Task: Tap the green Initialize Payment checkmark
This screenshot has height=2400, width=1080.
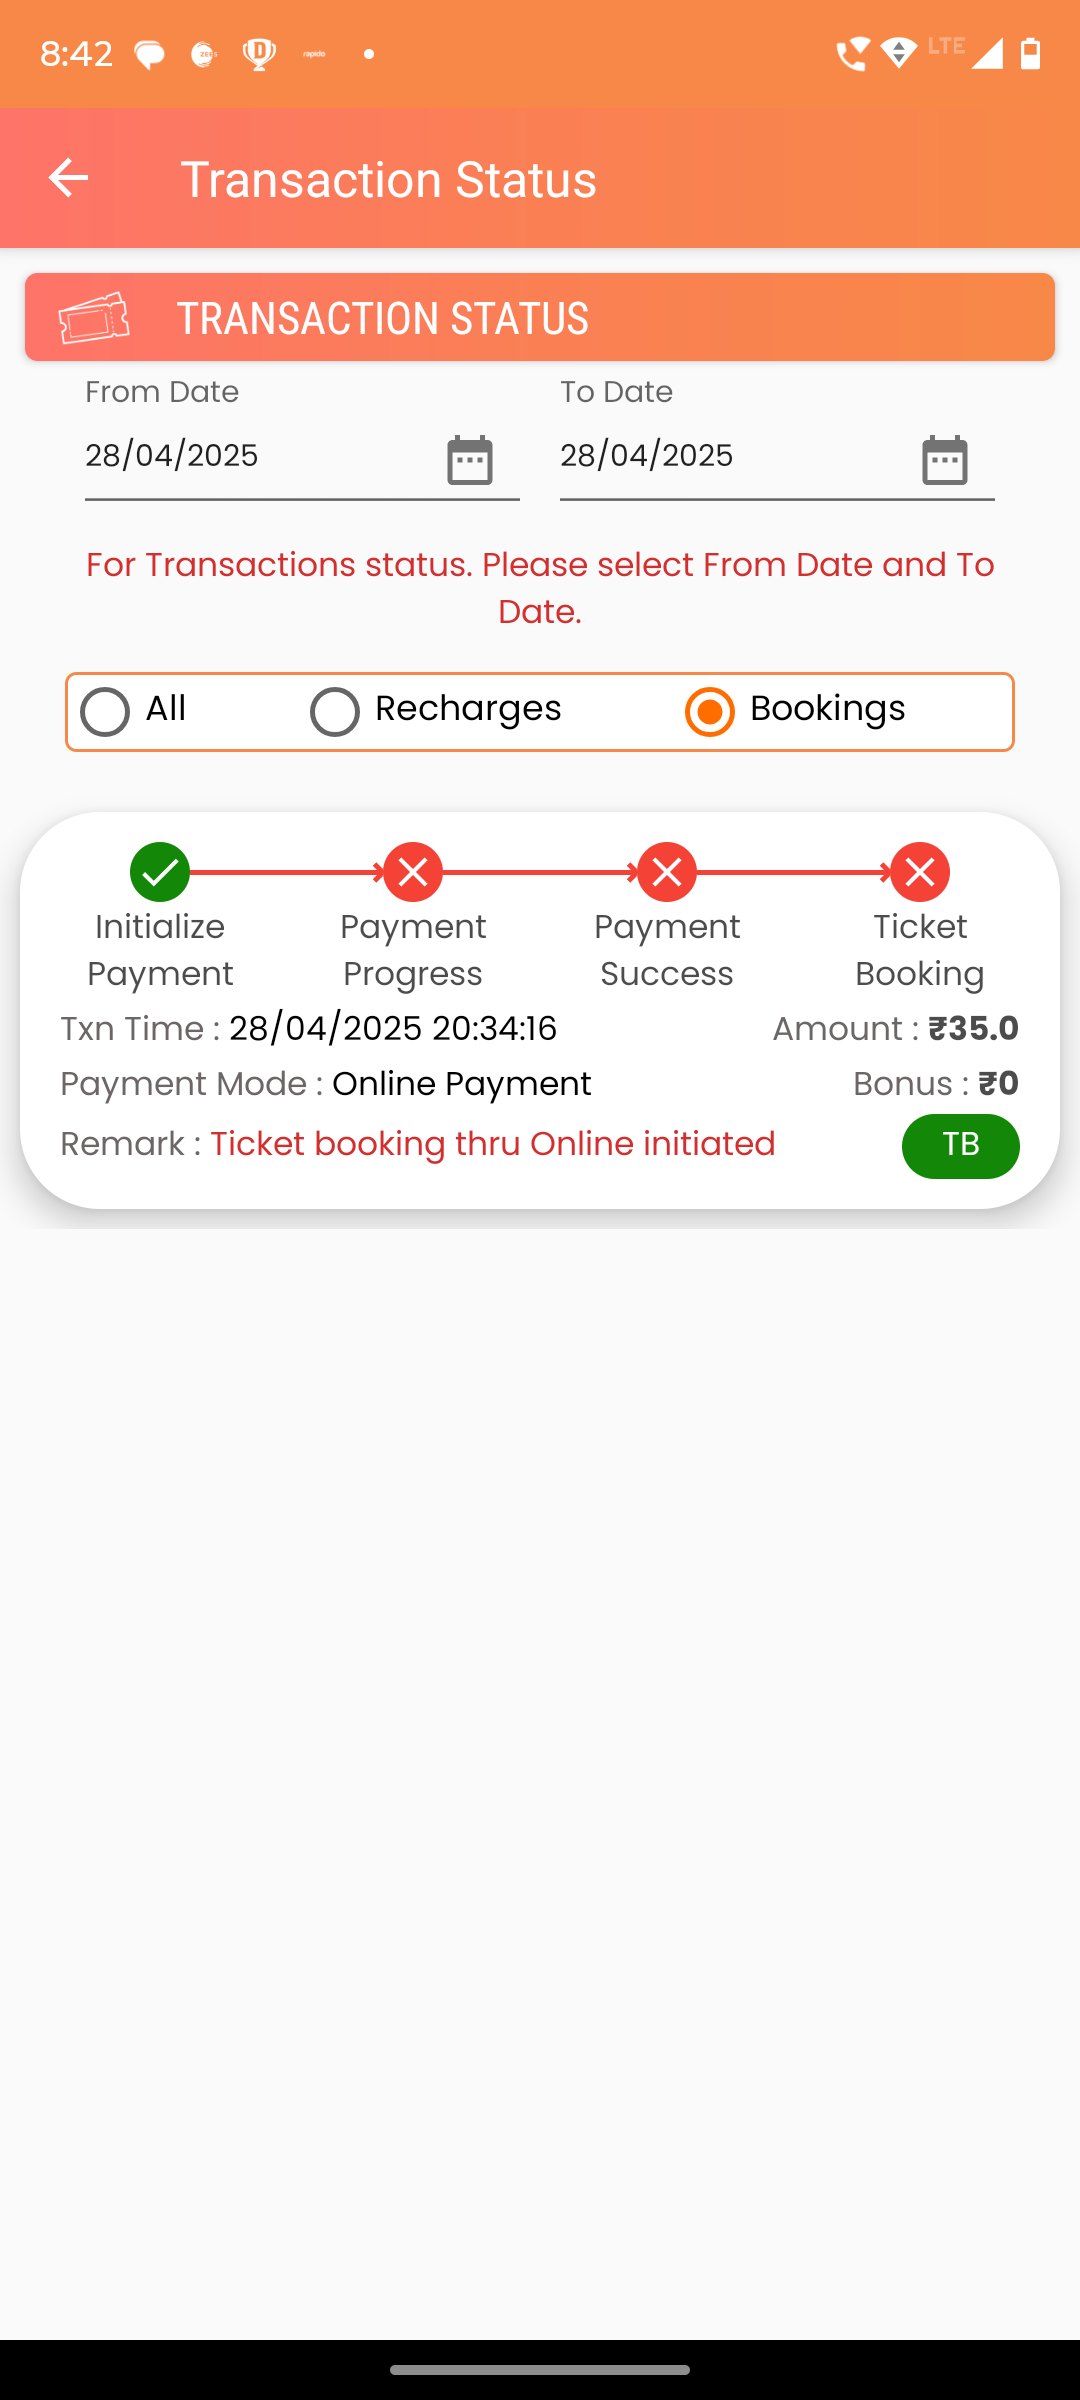Action: point(160,872)
